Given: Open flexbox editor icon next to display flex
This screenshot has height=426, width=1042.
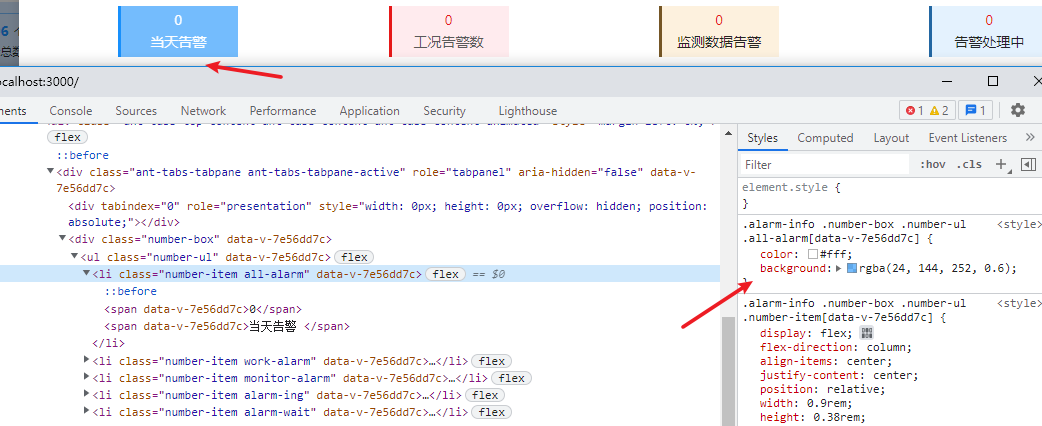Looking at the screenshot, I should tap(866, 333).
